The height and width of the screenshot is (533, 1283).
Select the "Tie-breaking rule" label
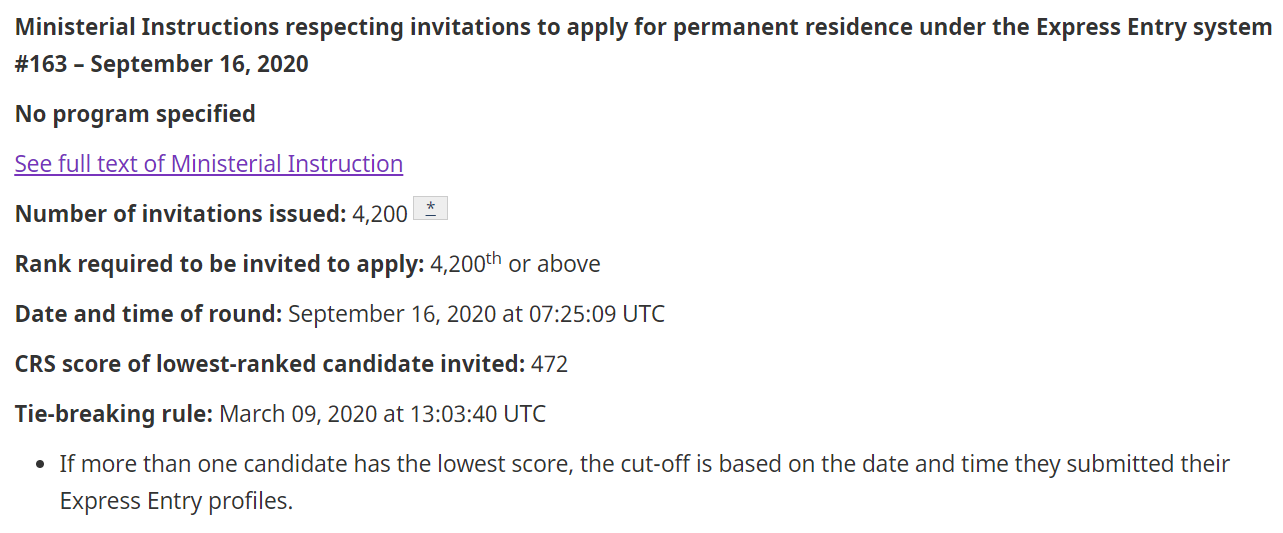point(113,414)
